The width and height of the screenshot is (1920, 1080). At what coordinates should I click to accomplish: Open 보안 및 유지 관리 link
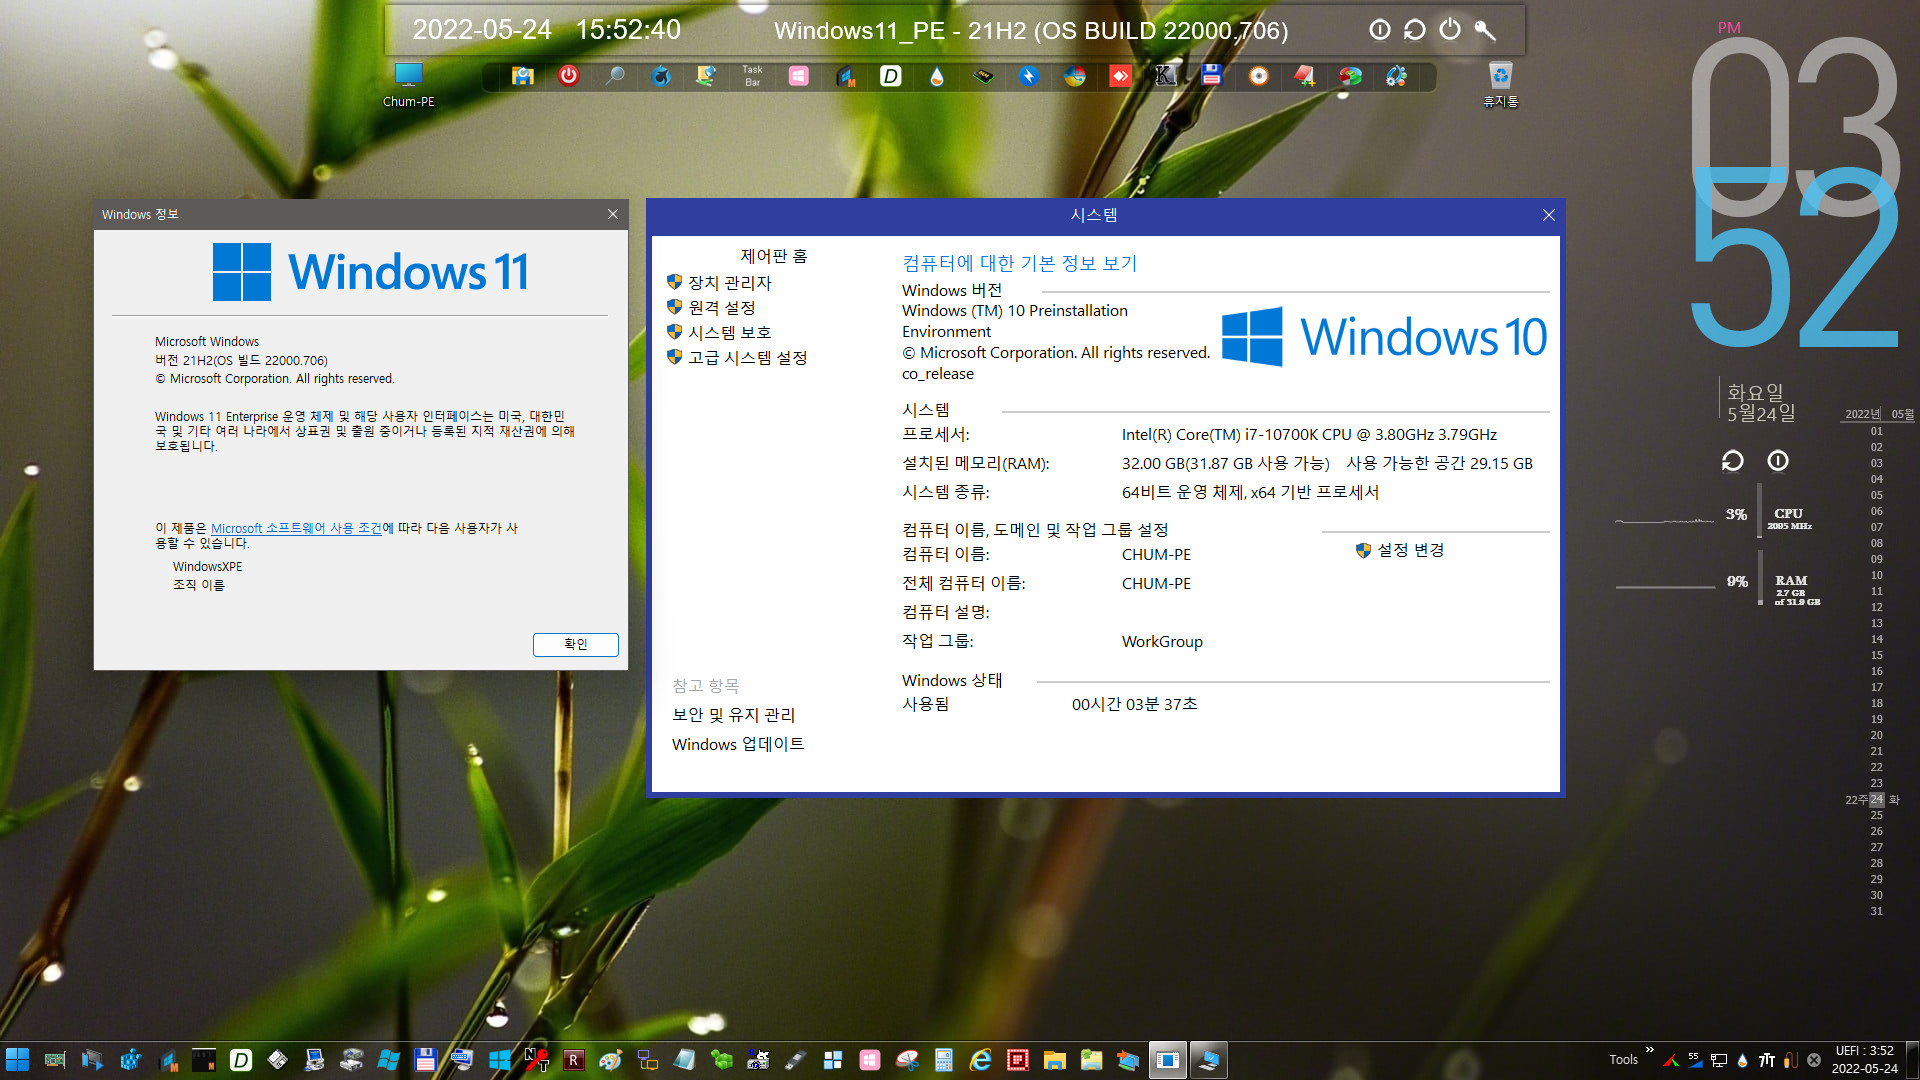[x=733, y=715]
